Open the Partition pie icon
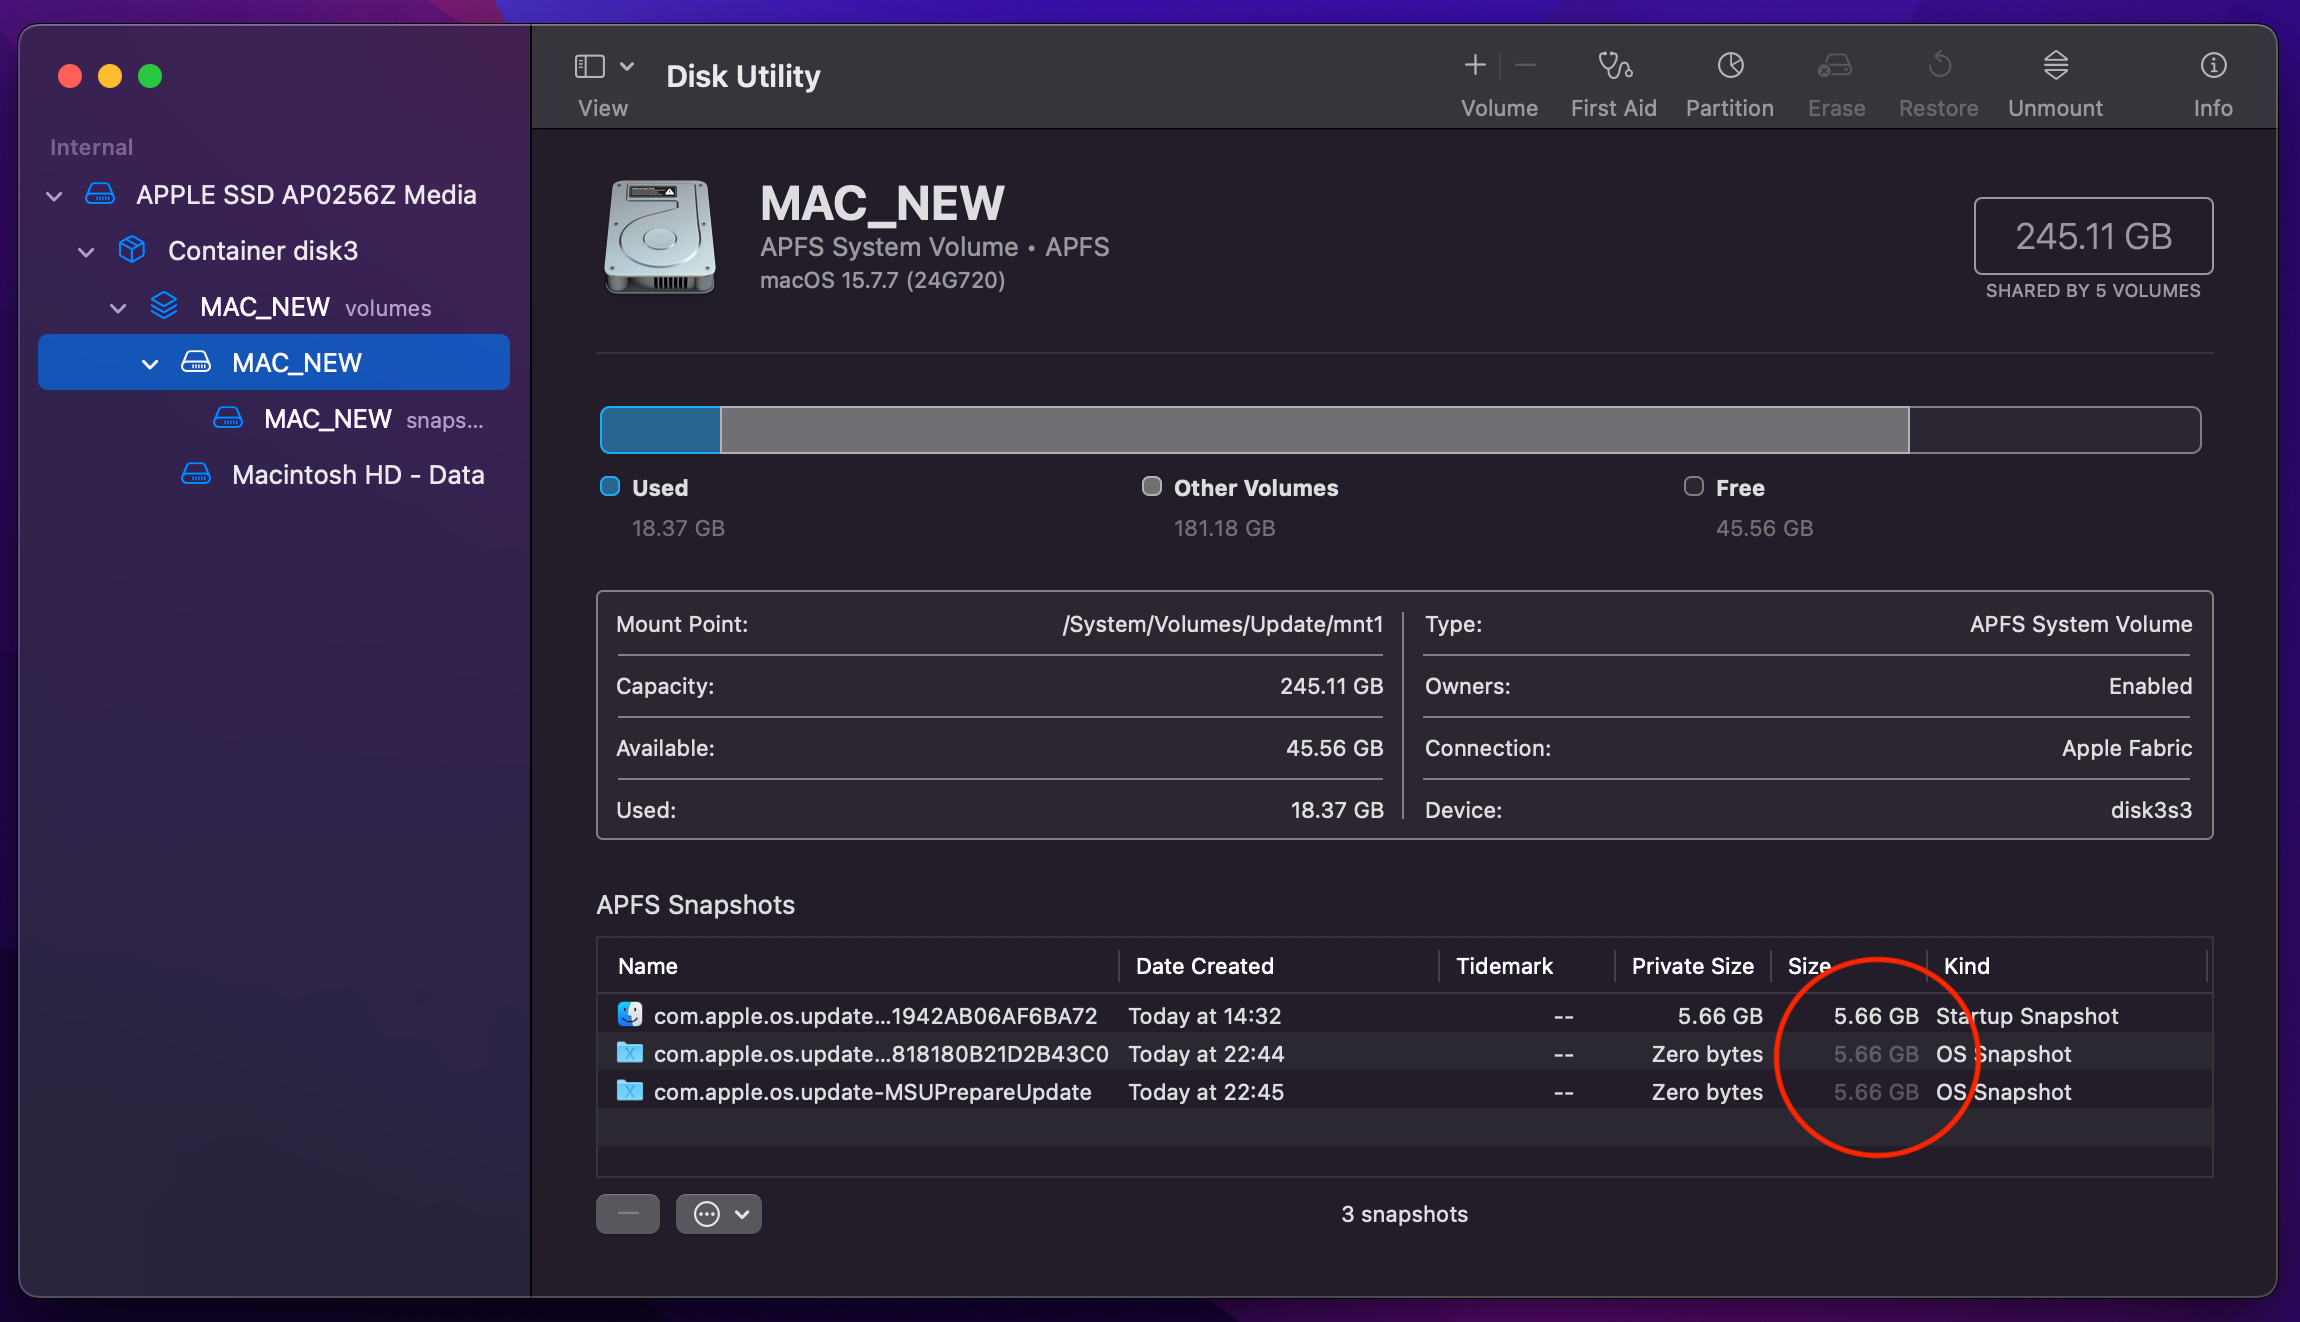This screenshot has height=1322, width=2300. point(1730,66)
